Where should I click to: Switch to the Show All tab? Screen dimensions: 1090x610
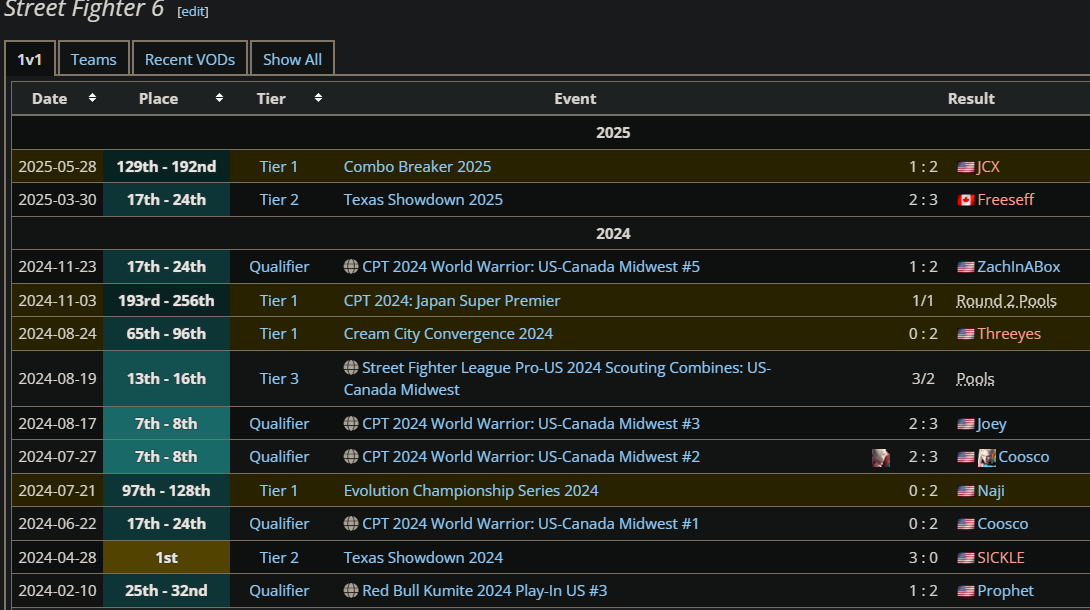[x=292, y=60]
